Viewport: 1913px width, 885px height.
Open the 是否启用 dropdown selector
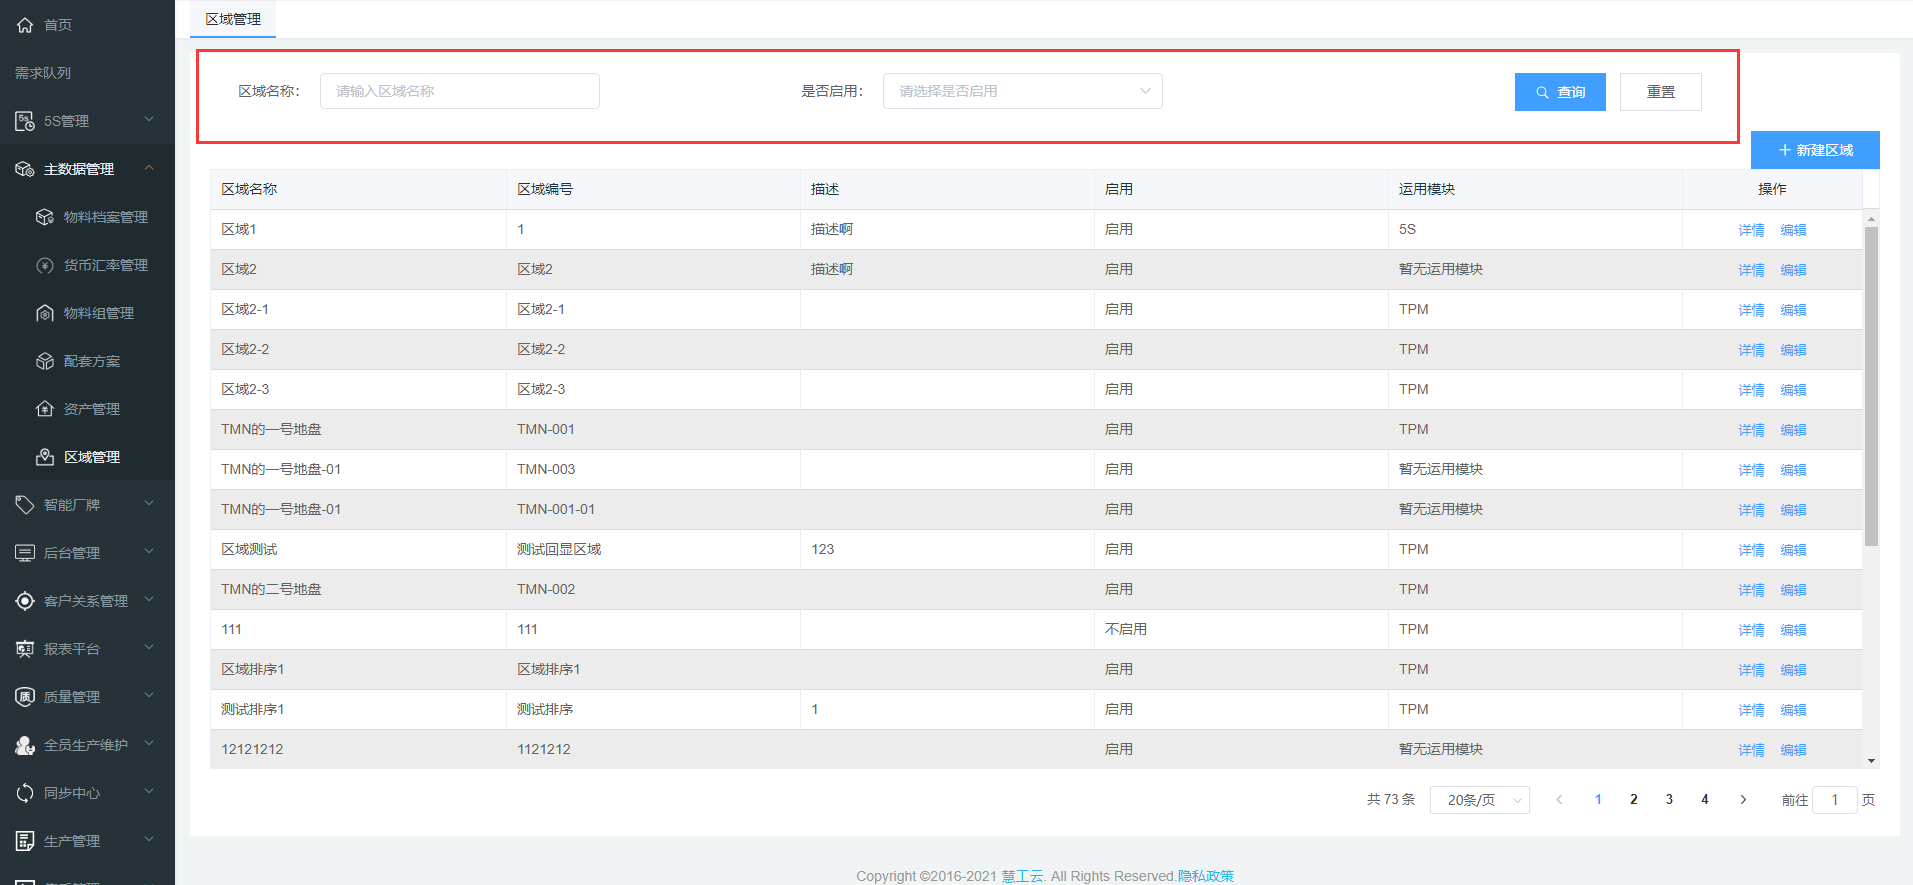[x=1022, y=91]
